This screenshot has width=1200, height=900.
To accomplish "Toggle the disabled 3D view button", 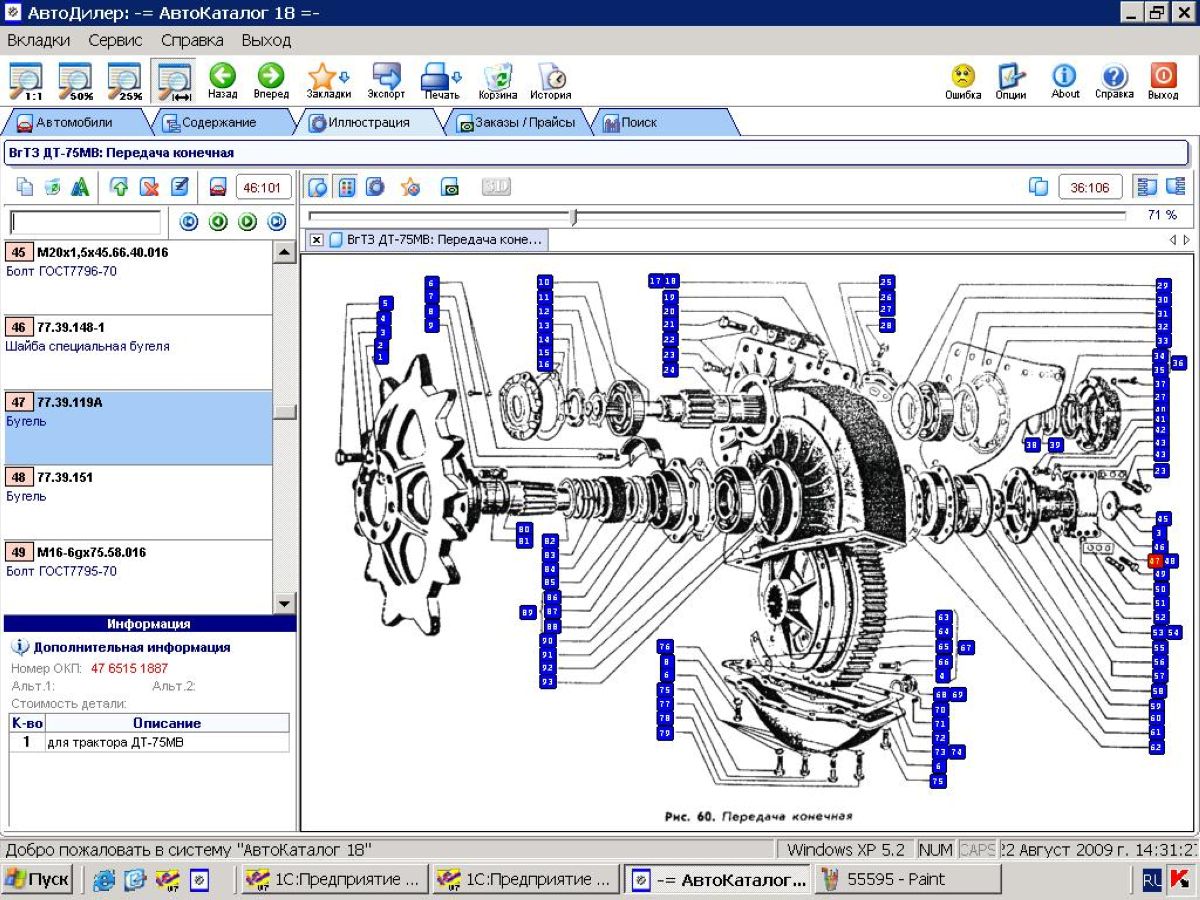I will coord(496,187).
